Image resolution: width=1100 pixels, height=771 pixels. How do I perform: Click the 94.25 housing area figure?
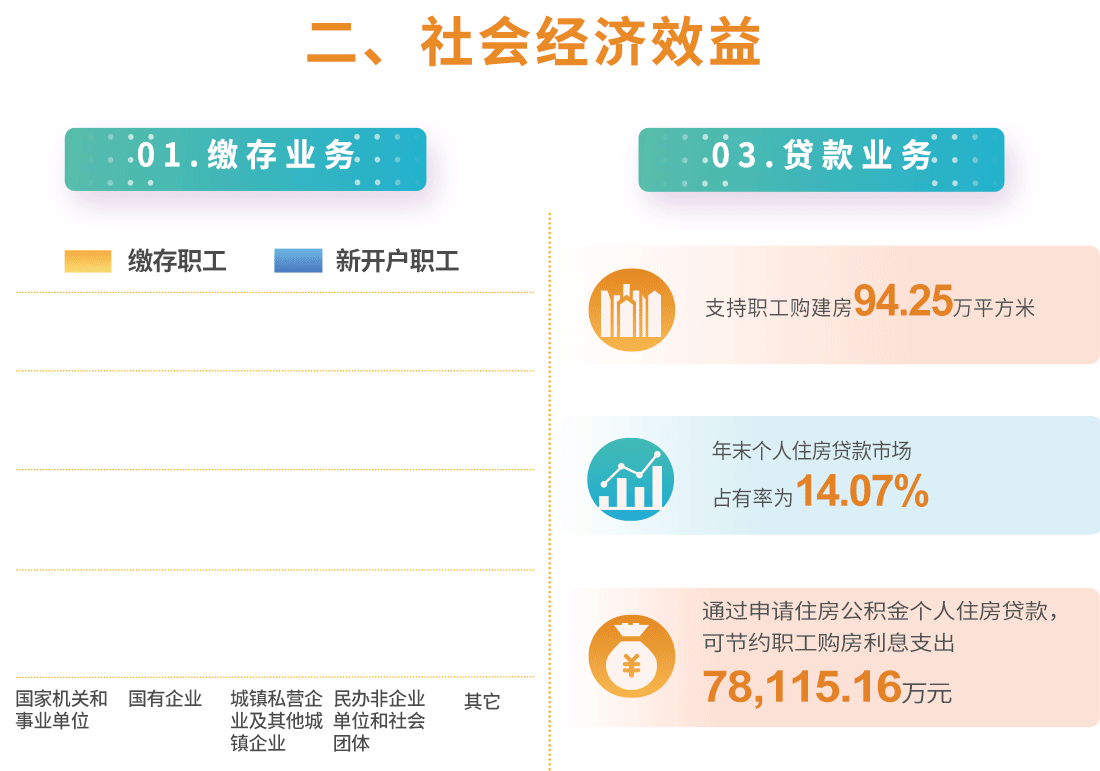pyautogui.click(x=903, y=301)
